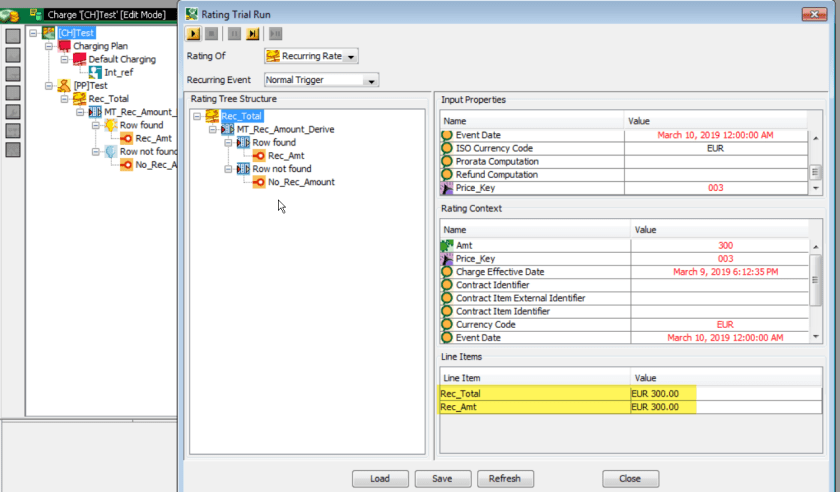
Task: Collapse Charging Plan node in Charge window
Action: pyautogui.click(x=49, y=46)
